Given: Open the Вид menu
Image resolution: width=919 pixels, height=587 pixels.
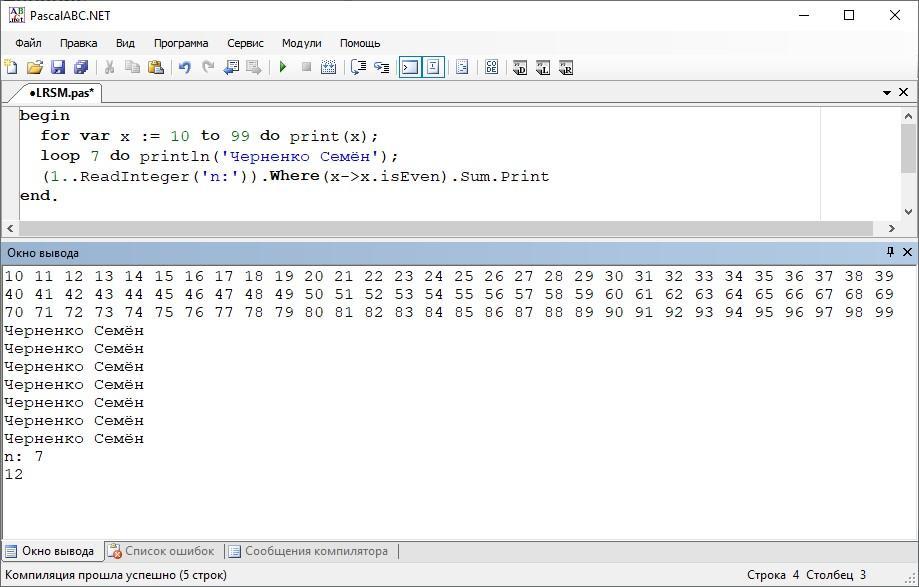Looking at the screenshot, I should click(x=125, y=43).
